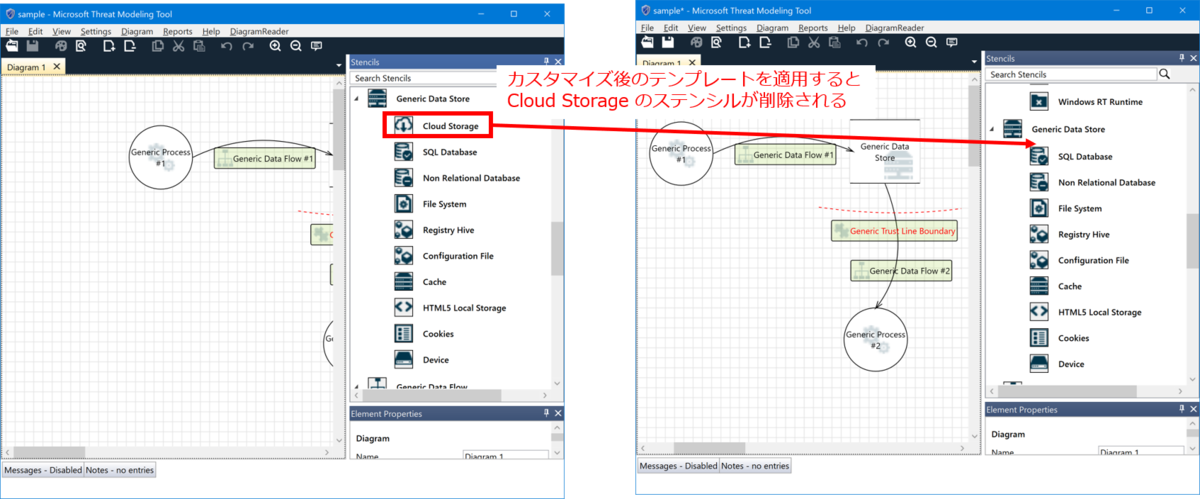Click Delete diagram icon in left window

129,45
